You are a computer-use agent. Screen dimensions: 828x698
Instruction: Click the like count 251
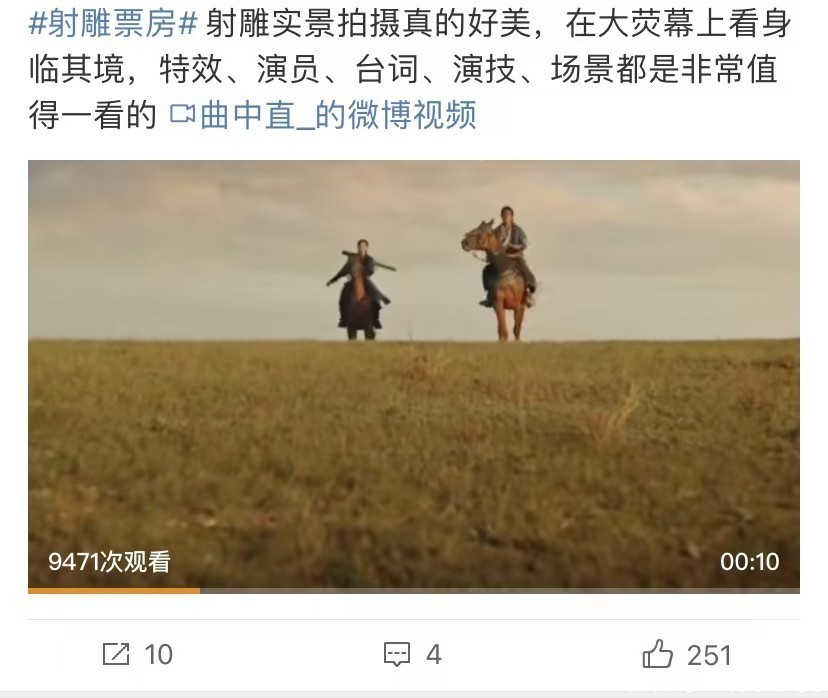click(x=709, y=655)
